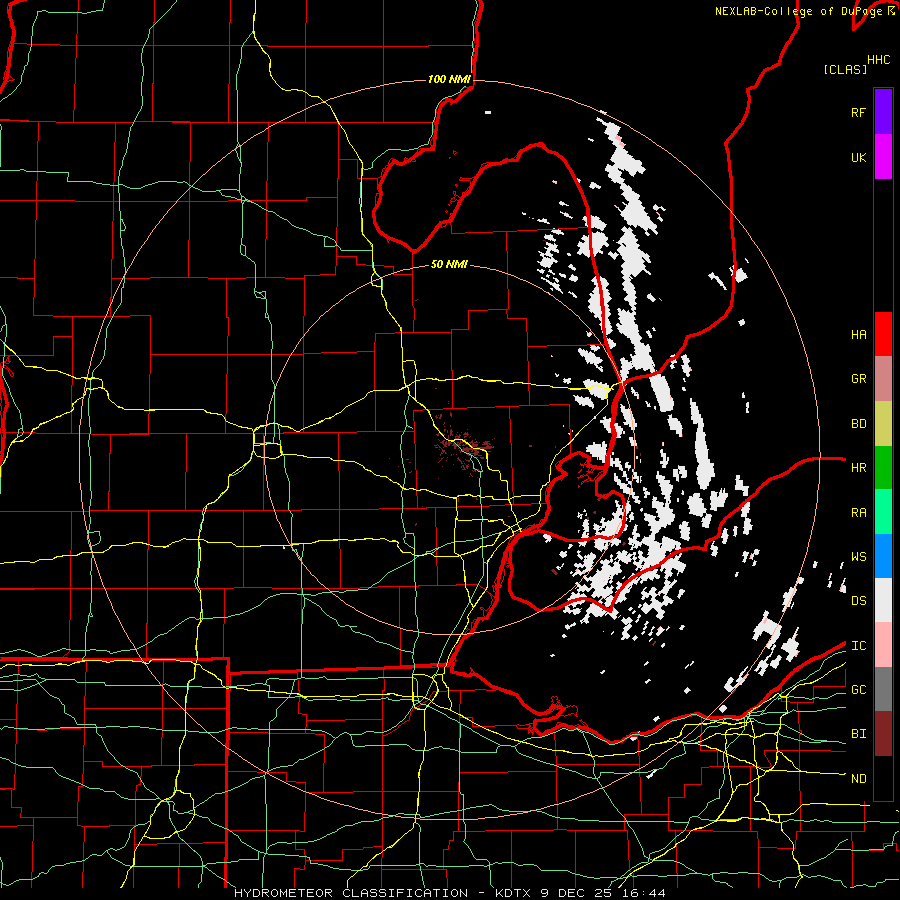This screenshot has width=900, height=900.
Task: Click the UK legend label
Action: [859, 157]
